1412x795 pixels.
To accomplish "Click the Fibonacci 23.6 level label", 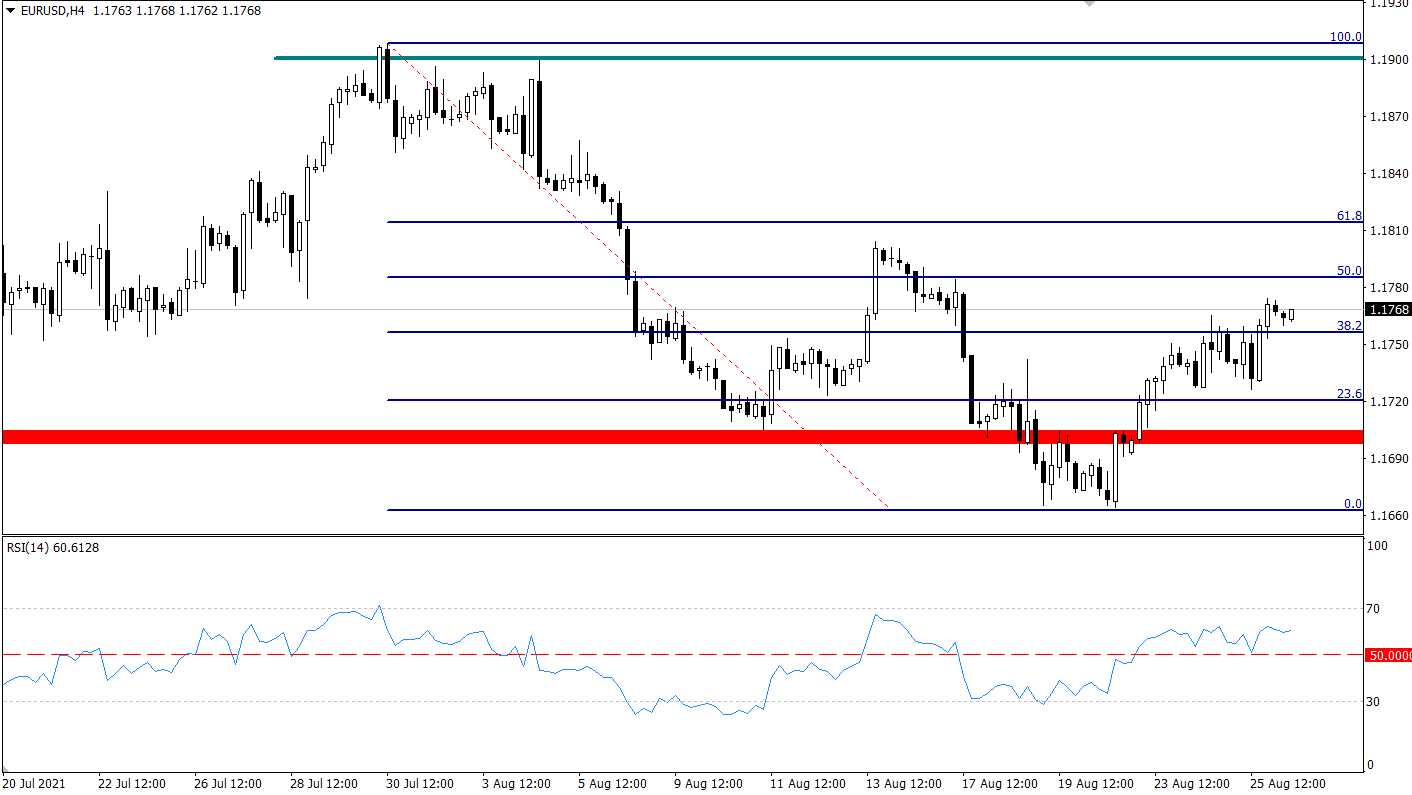I will tap(1349, 394).
